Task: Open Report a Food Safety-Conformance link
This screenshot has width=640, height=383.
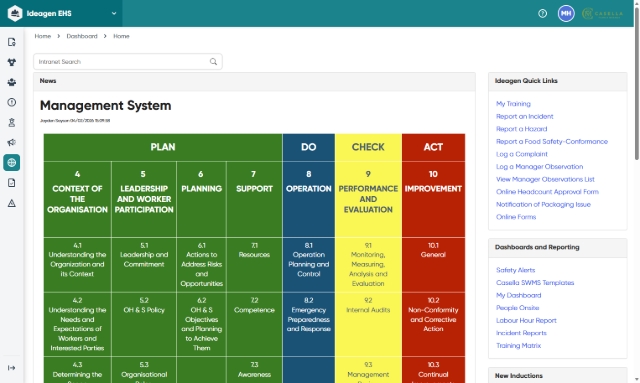Action: tap(551, 141)
